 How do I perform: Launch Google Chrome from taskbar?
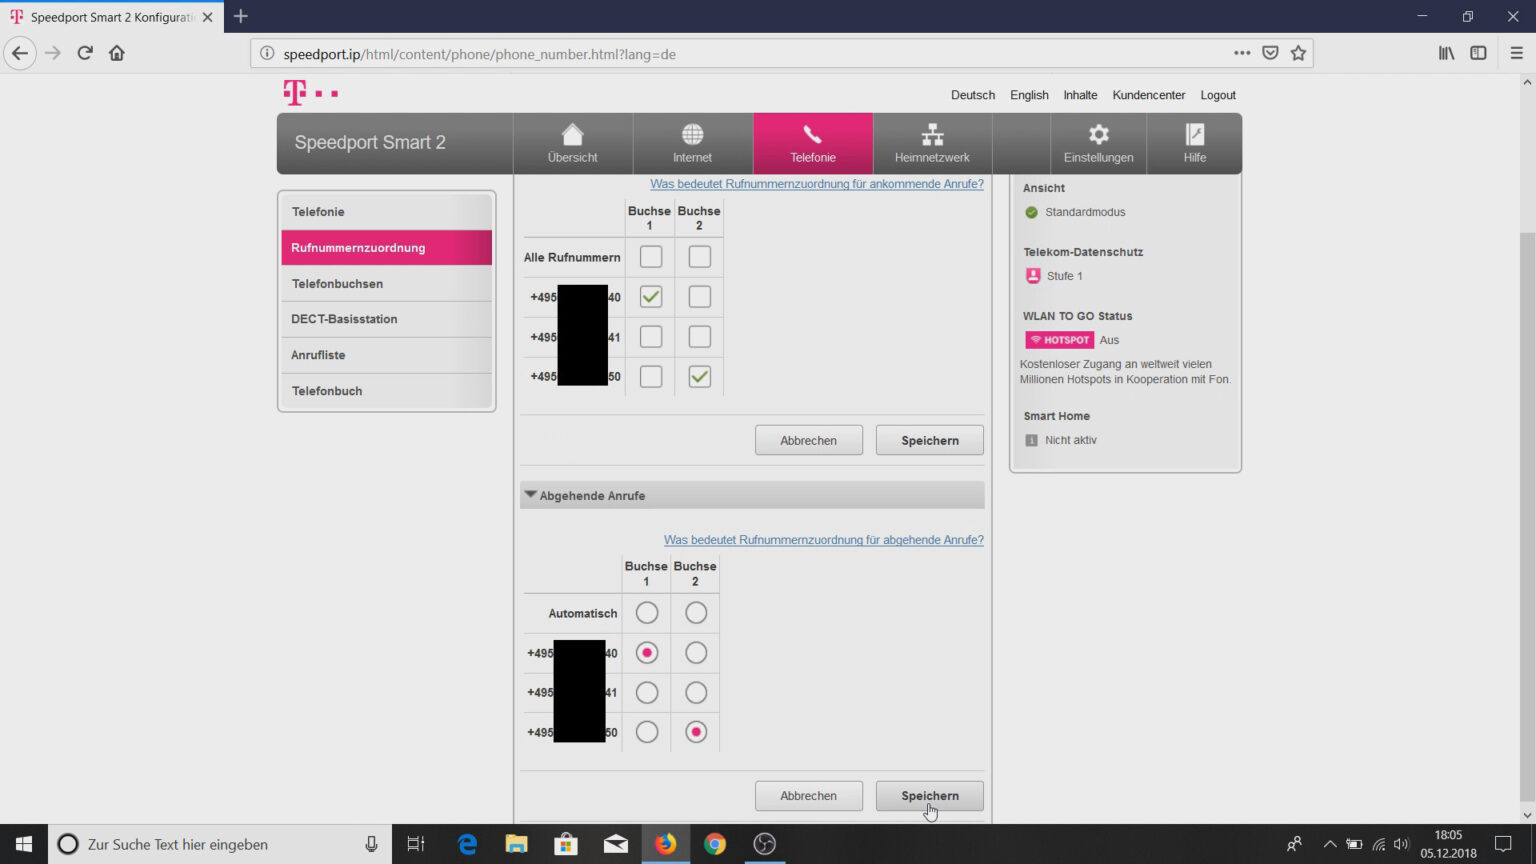(x=715, y=844)
